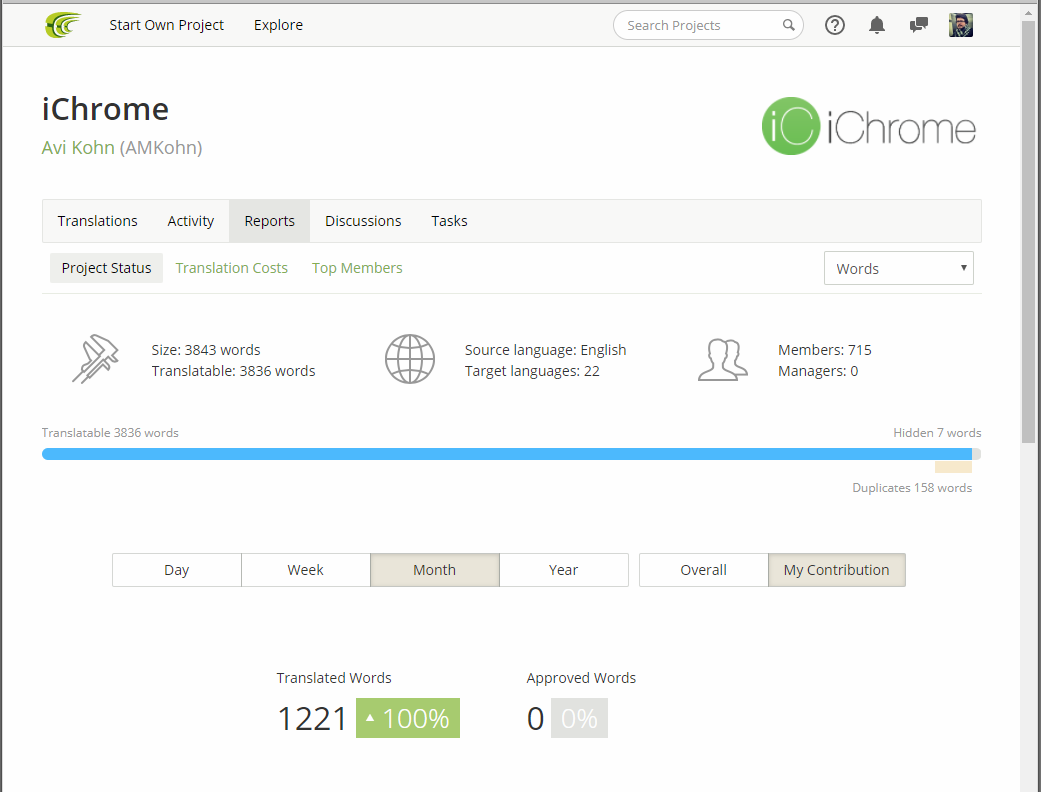Click the globe languages icon
Viewport: 1041px width, 792px height.
tap(410, 359)
